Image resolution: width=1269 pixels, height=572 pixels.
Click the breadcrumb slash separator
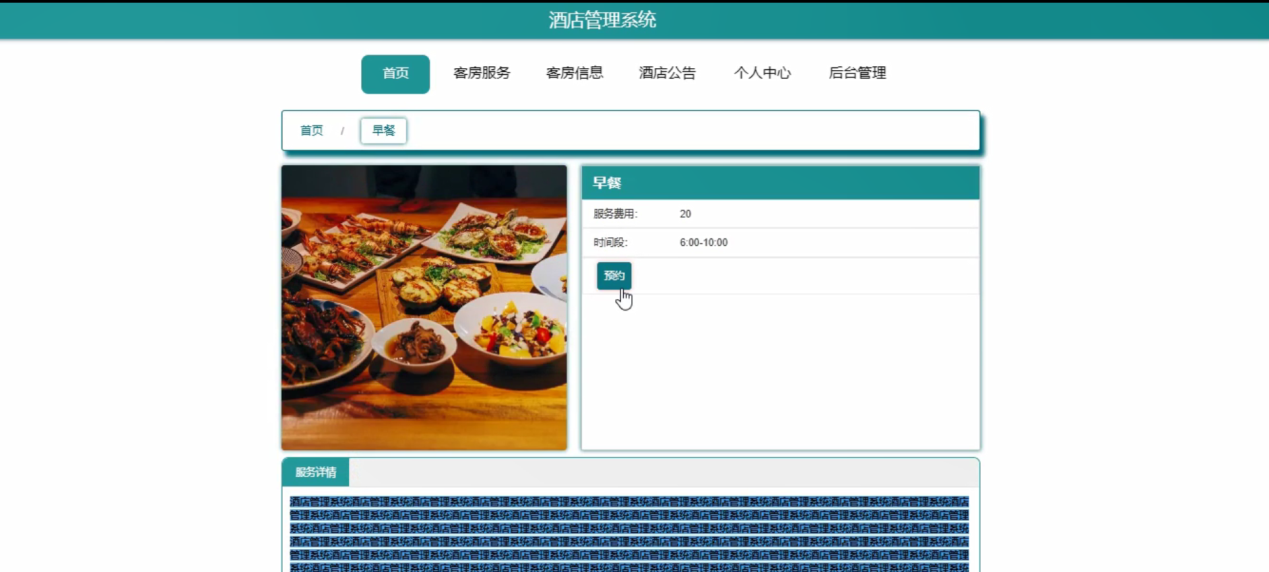342,131
